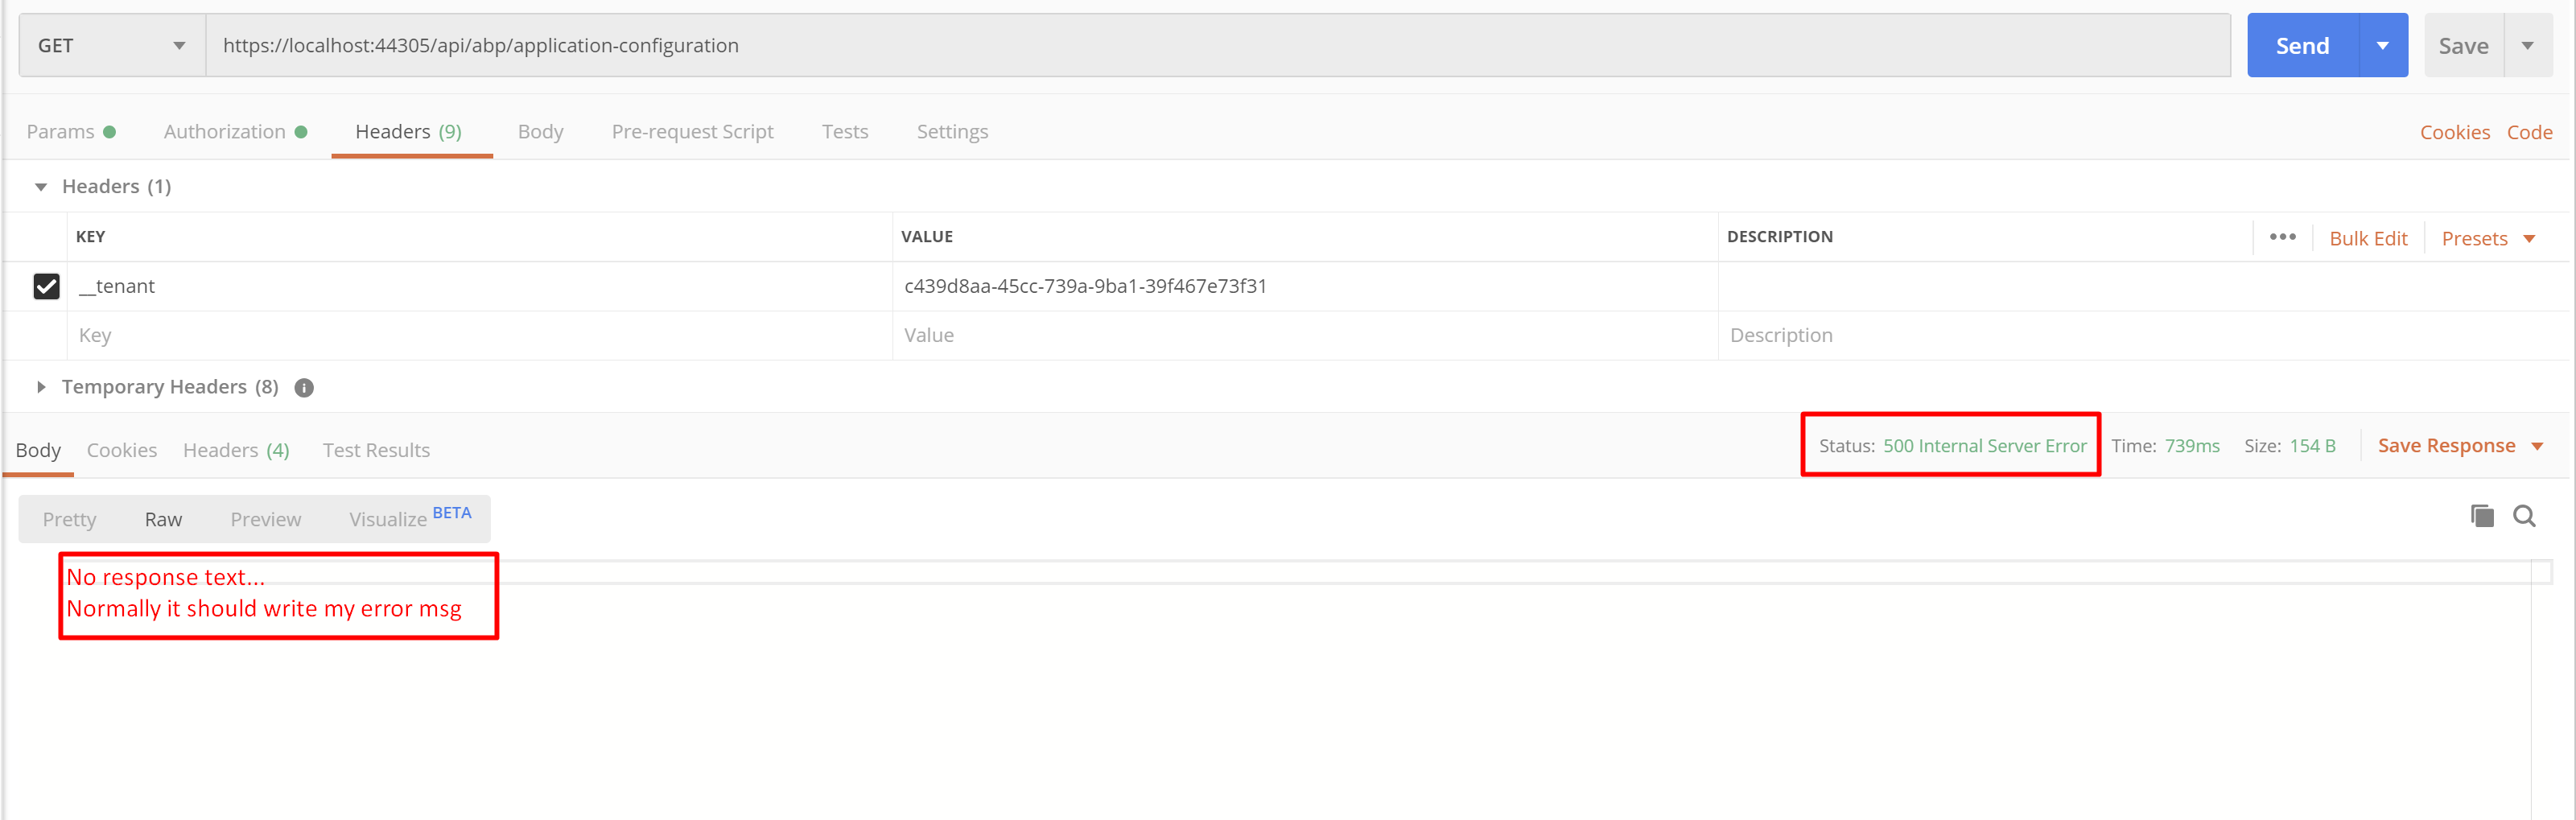Switch to the Authorization tab
Screen dimensions: 2576x820
pos(225,131)
